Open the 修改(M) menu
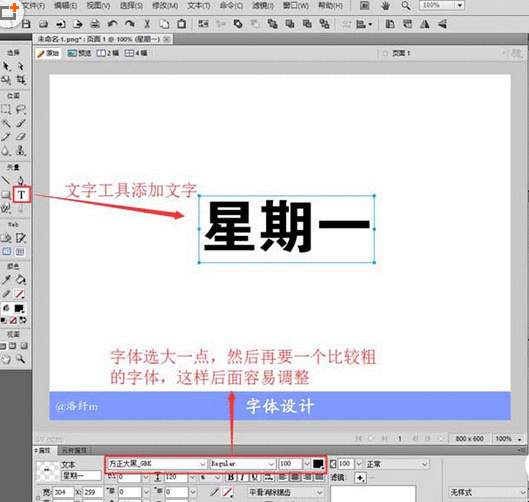Viewport: 529px width, 502px height. point(165,6)
